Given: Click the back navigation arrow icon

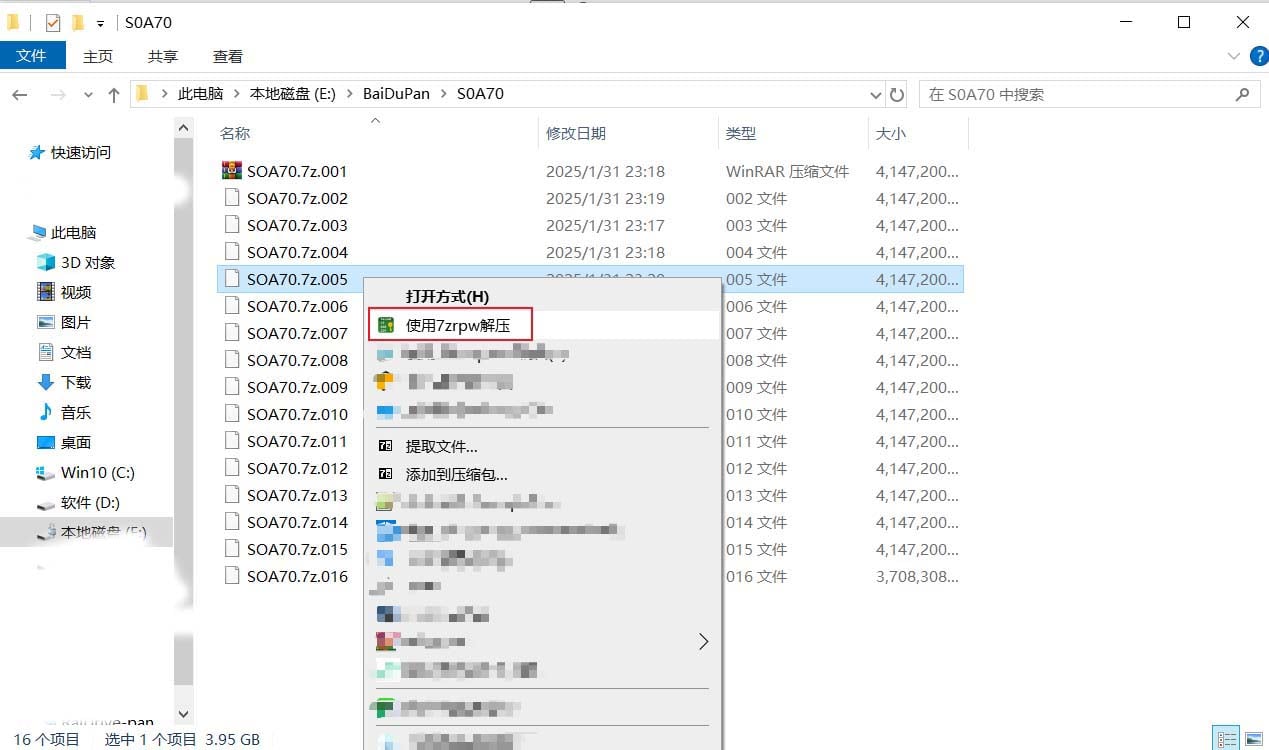Looking at the screenshot, I should [x=20, y=94].
